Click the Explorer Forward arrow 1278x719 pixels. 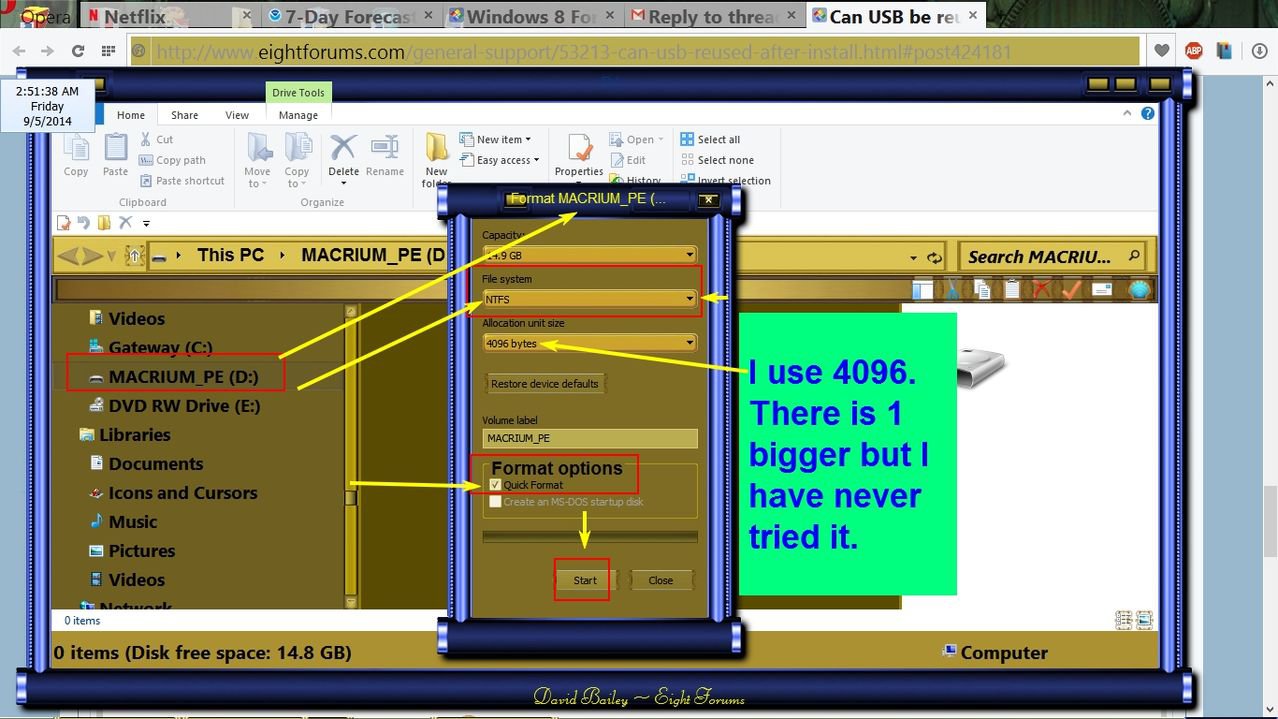92,256
